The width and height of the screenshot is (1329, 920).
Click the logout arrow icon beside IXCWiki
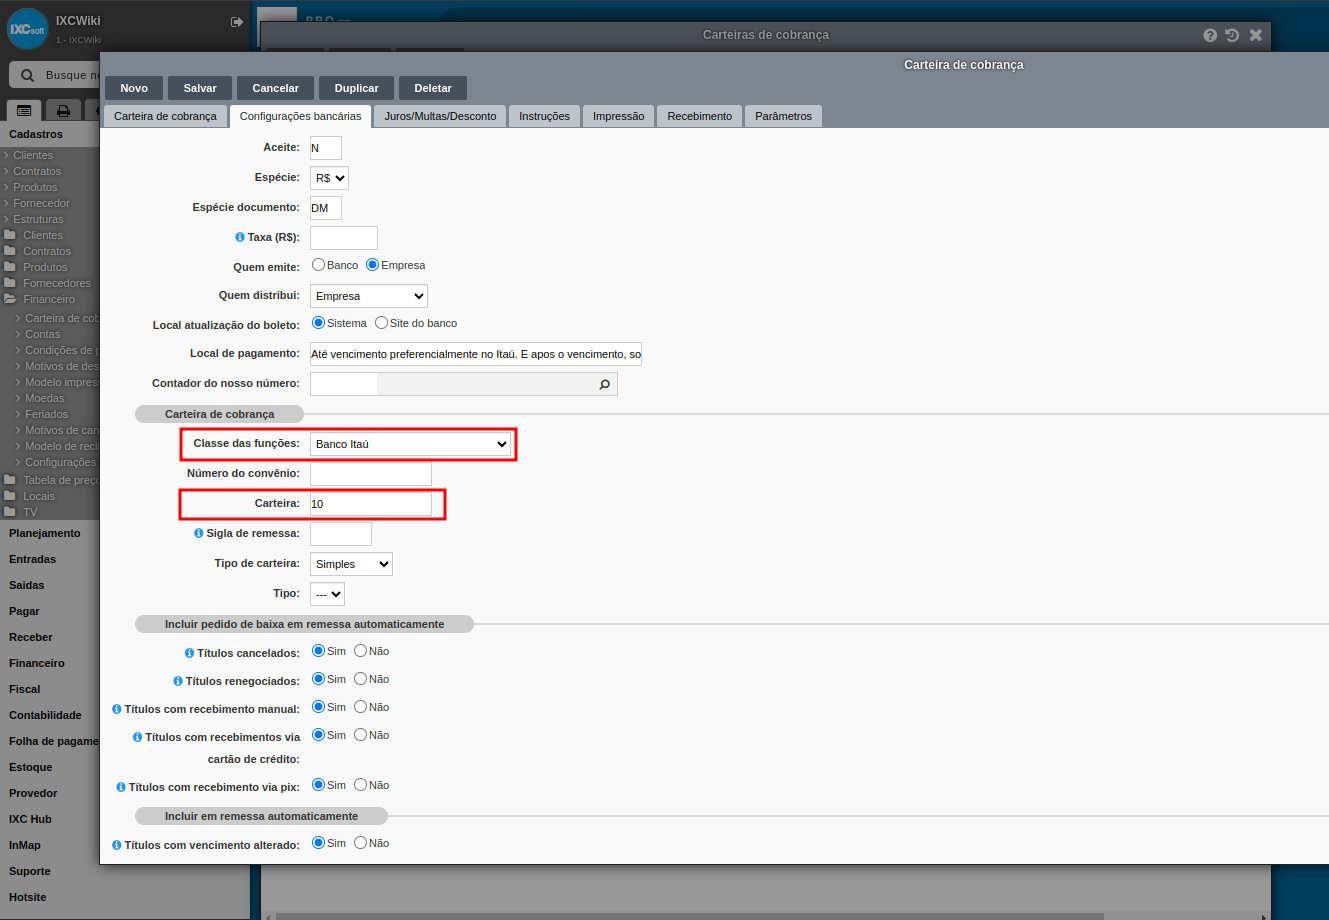[237, 21]
